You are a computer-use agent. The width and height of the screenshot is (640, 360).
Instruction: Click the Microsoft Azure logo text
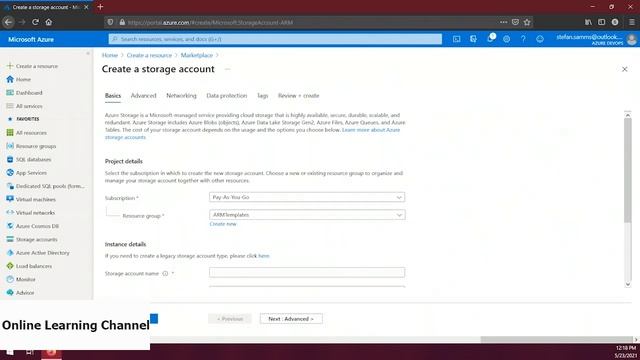(x=31, y=40)
